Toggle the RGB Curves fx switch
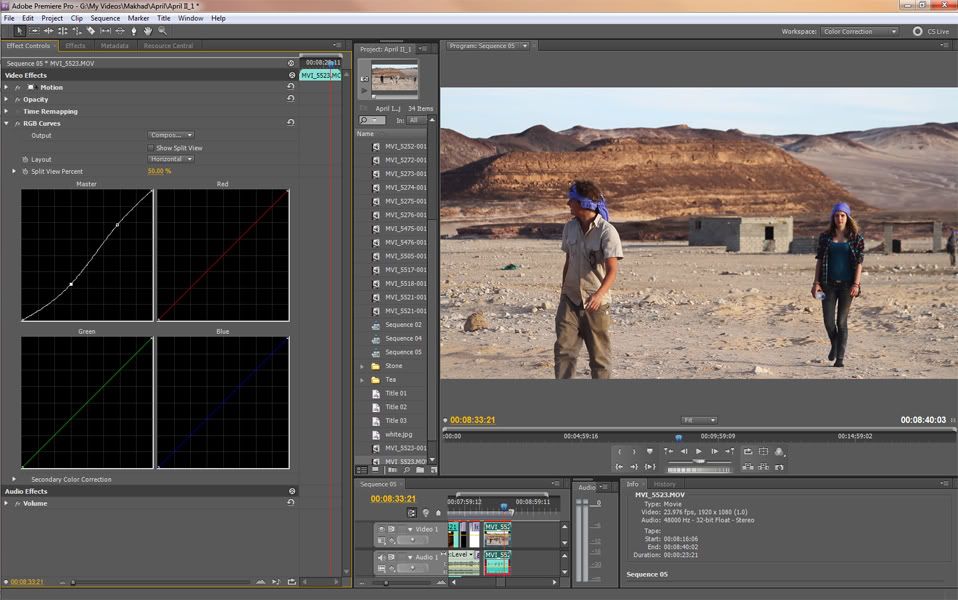The height and width of the screenshot is (600, 958). (x=18, y=124)
